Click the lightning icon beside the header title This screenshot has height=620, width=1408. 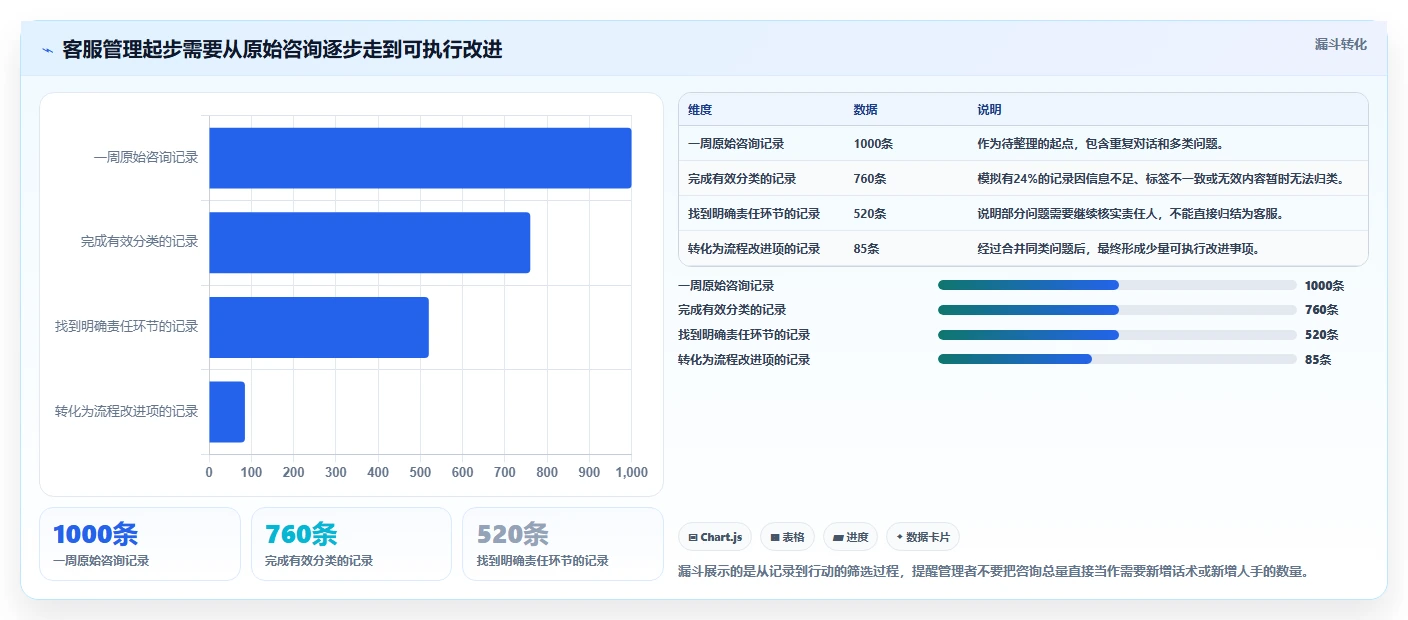(47, 50)
